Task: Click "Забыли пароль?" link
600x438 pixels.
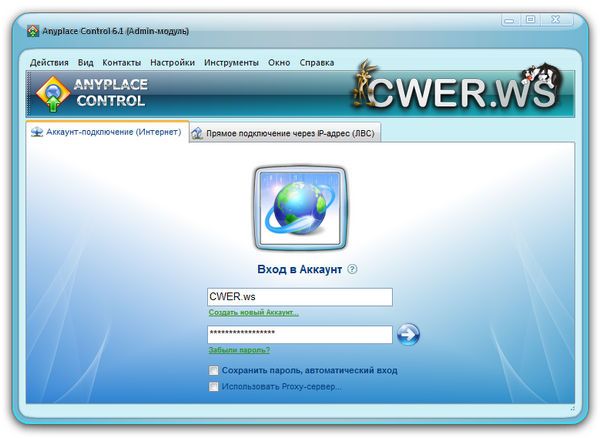Action: coord(239,350)
